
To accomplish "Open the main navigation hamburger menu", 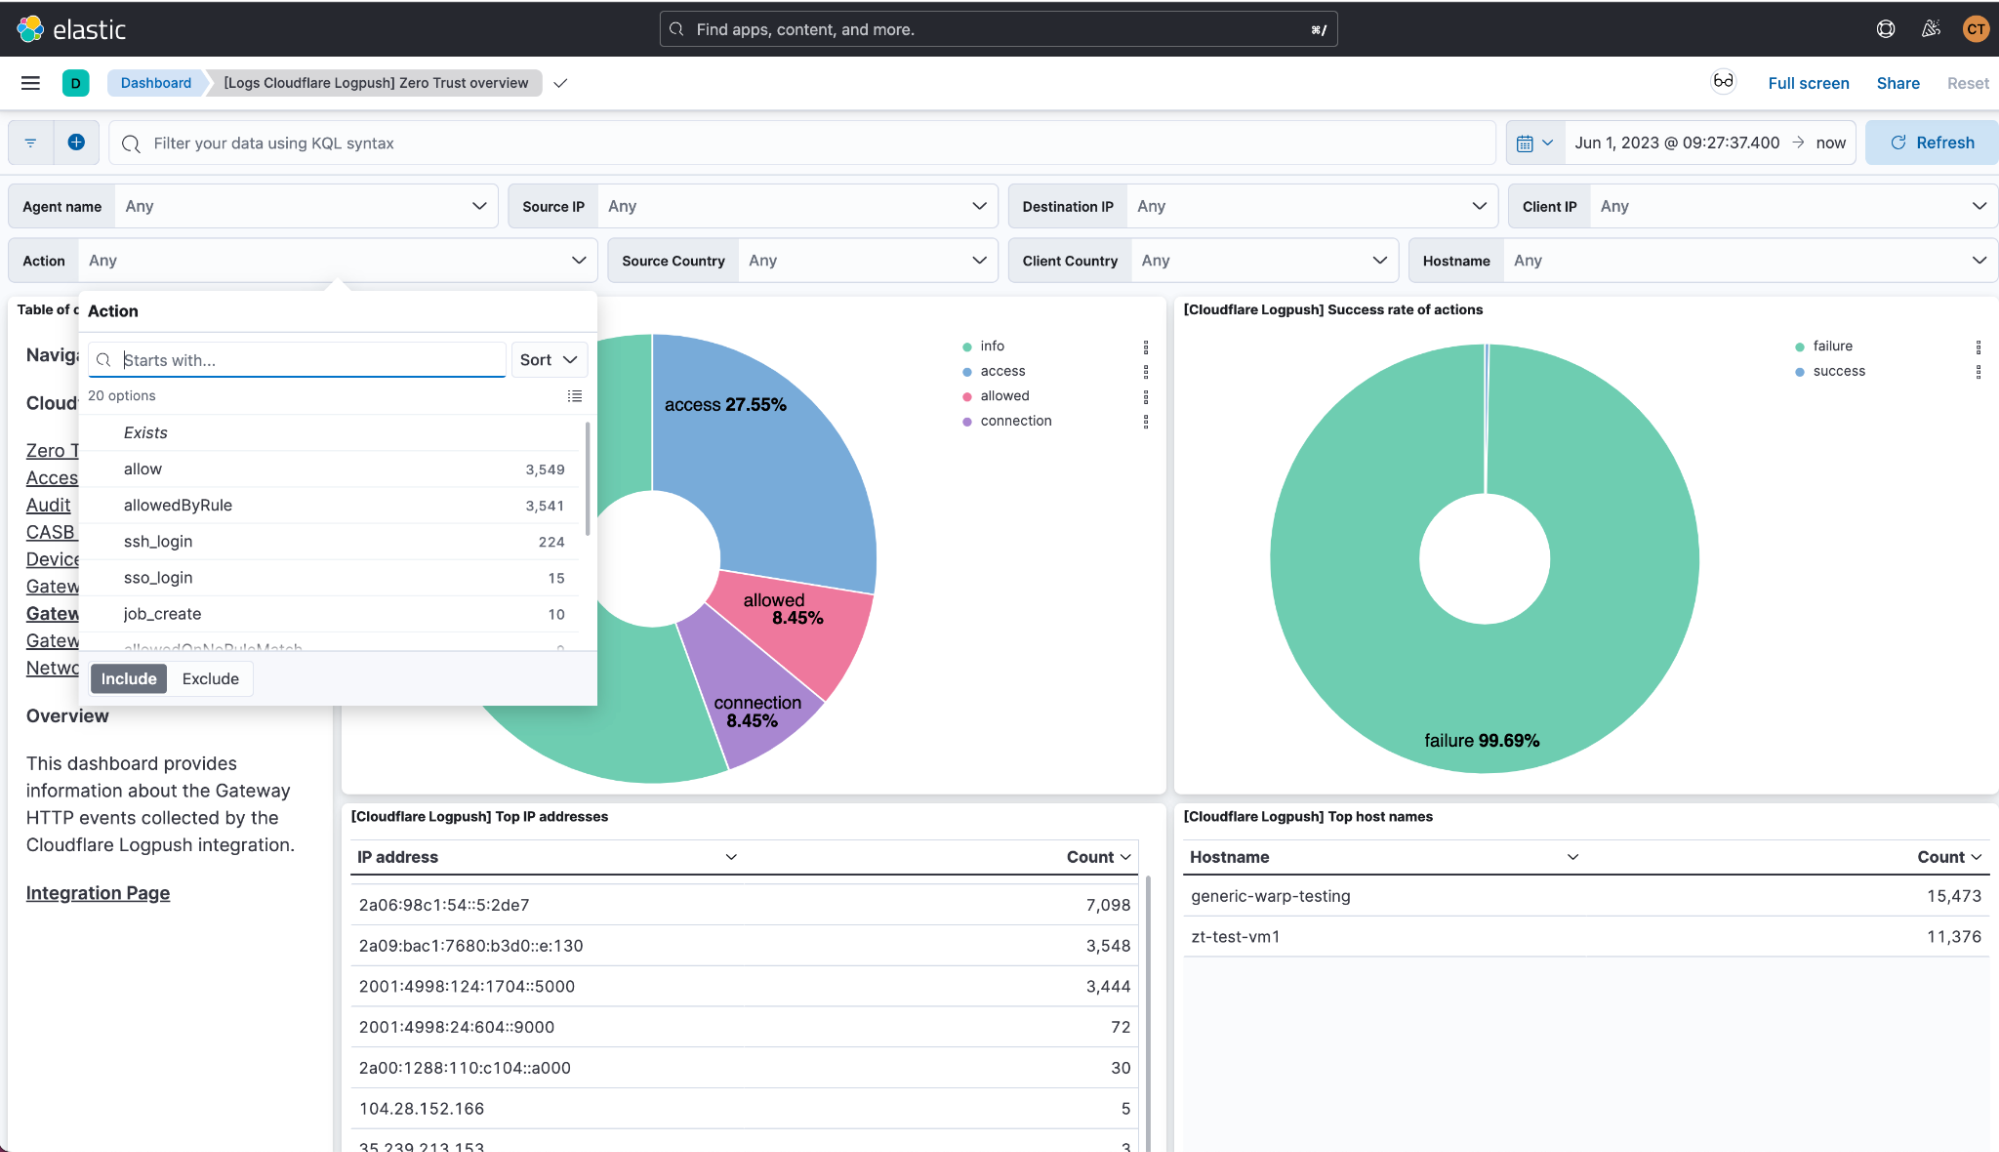I will click(30, 83).
